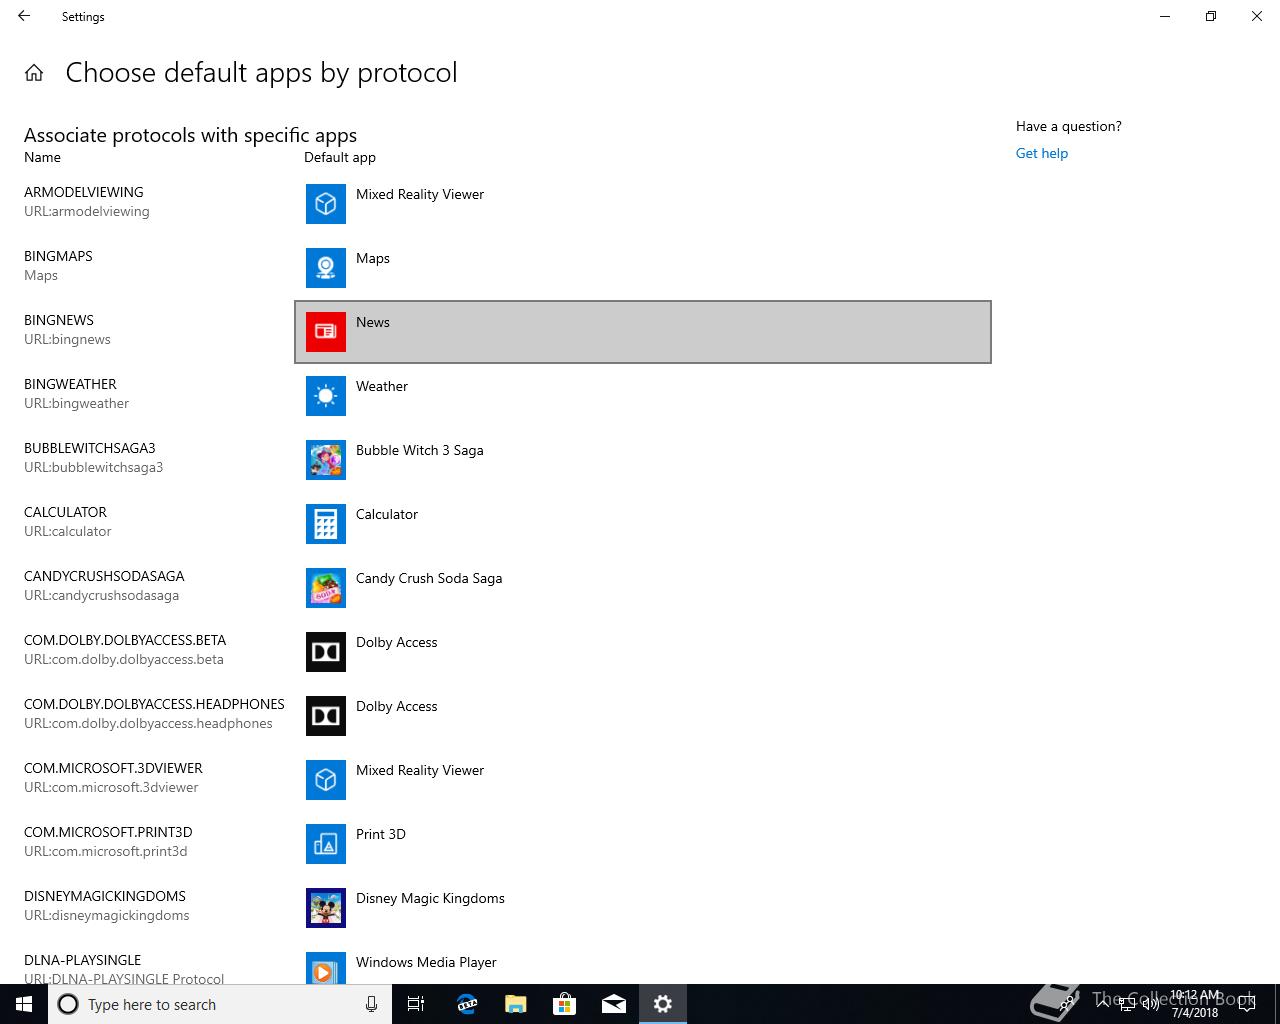
Task: Click the microphone icon in search box
Action: tap(371, 1004)
